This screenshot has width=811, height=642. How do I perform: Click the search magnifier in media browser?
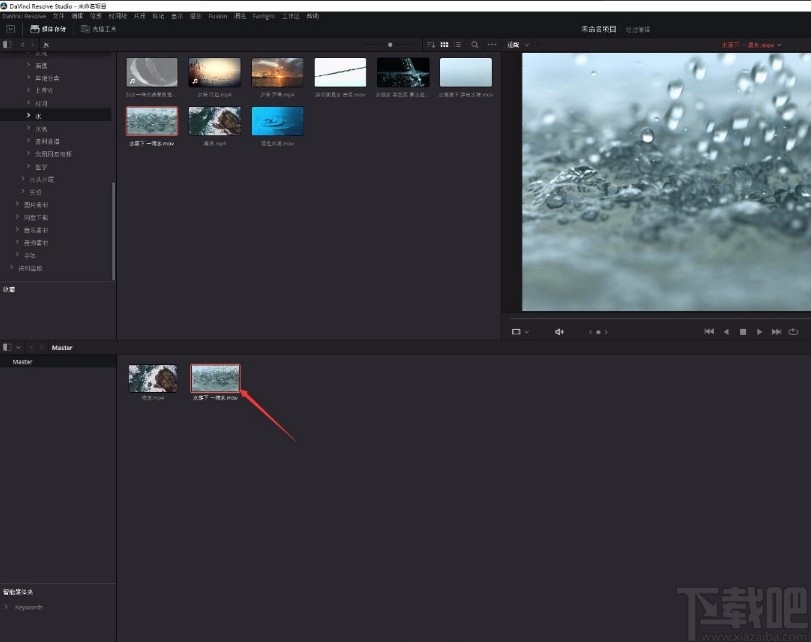(475, 45)
